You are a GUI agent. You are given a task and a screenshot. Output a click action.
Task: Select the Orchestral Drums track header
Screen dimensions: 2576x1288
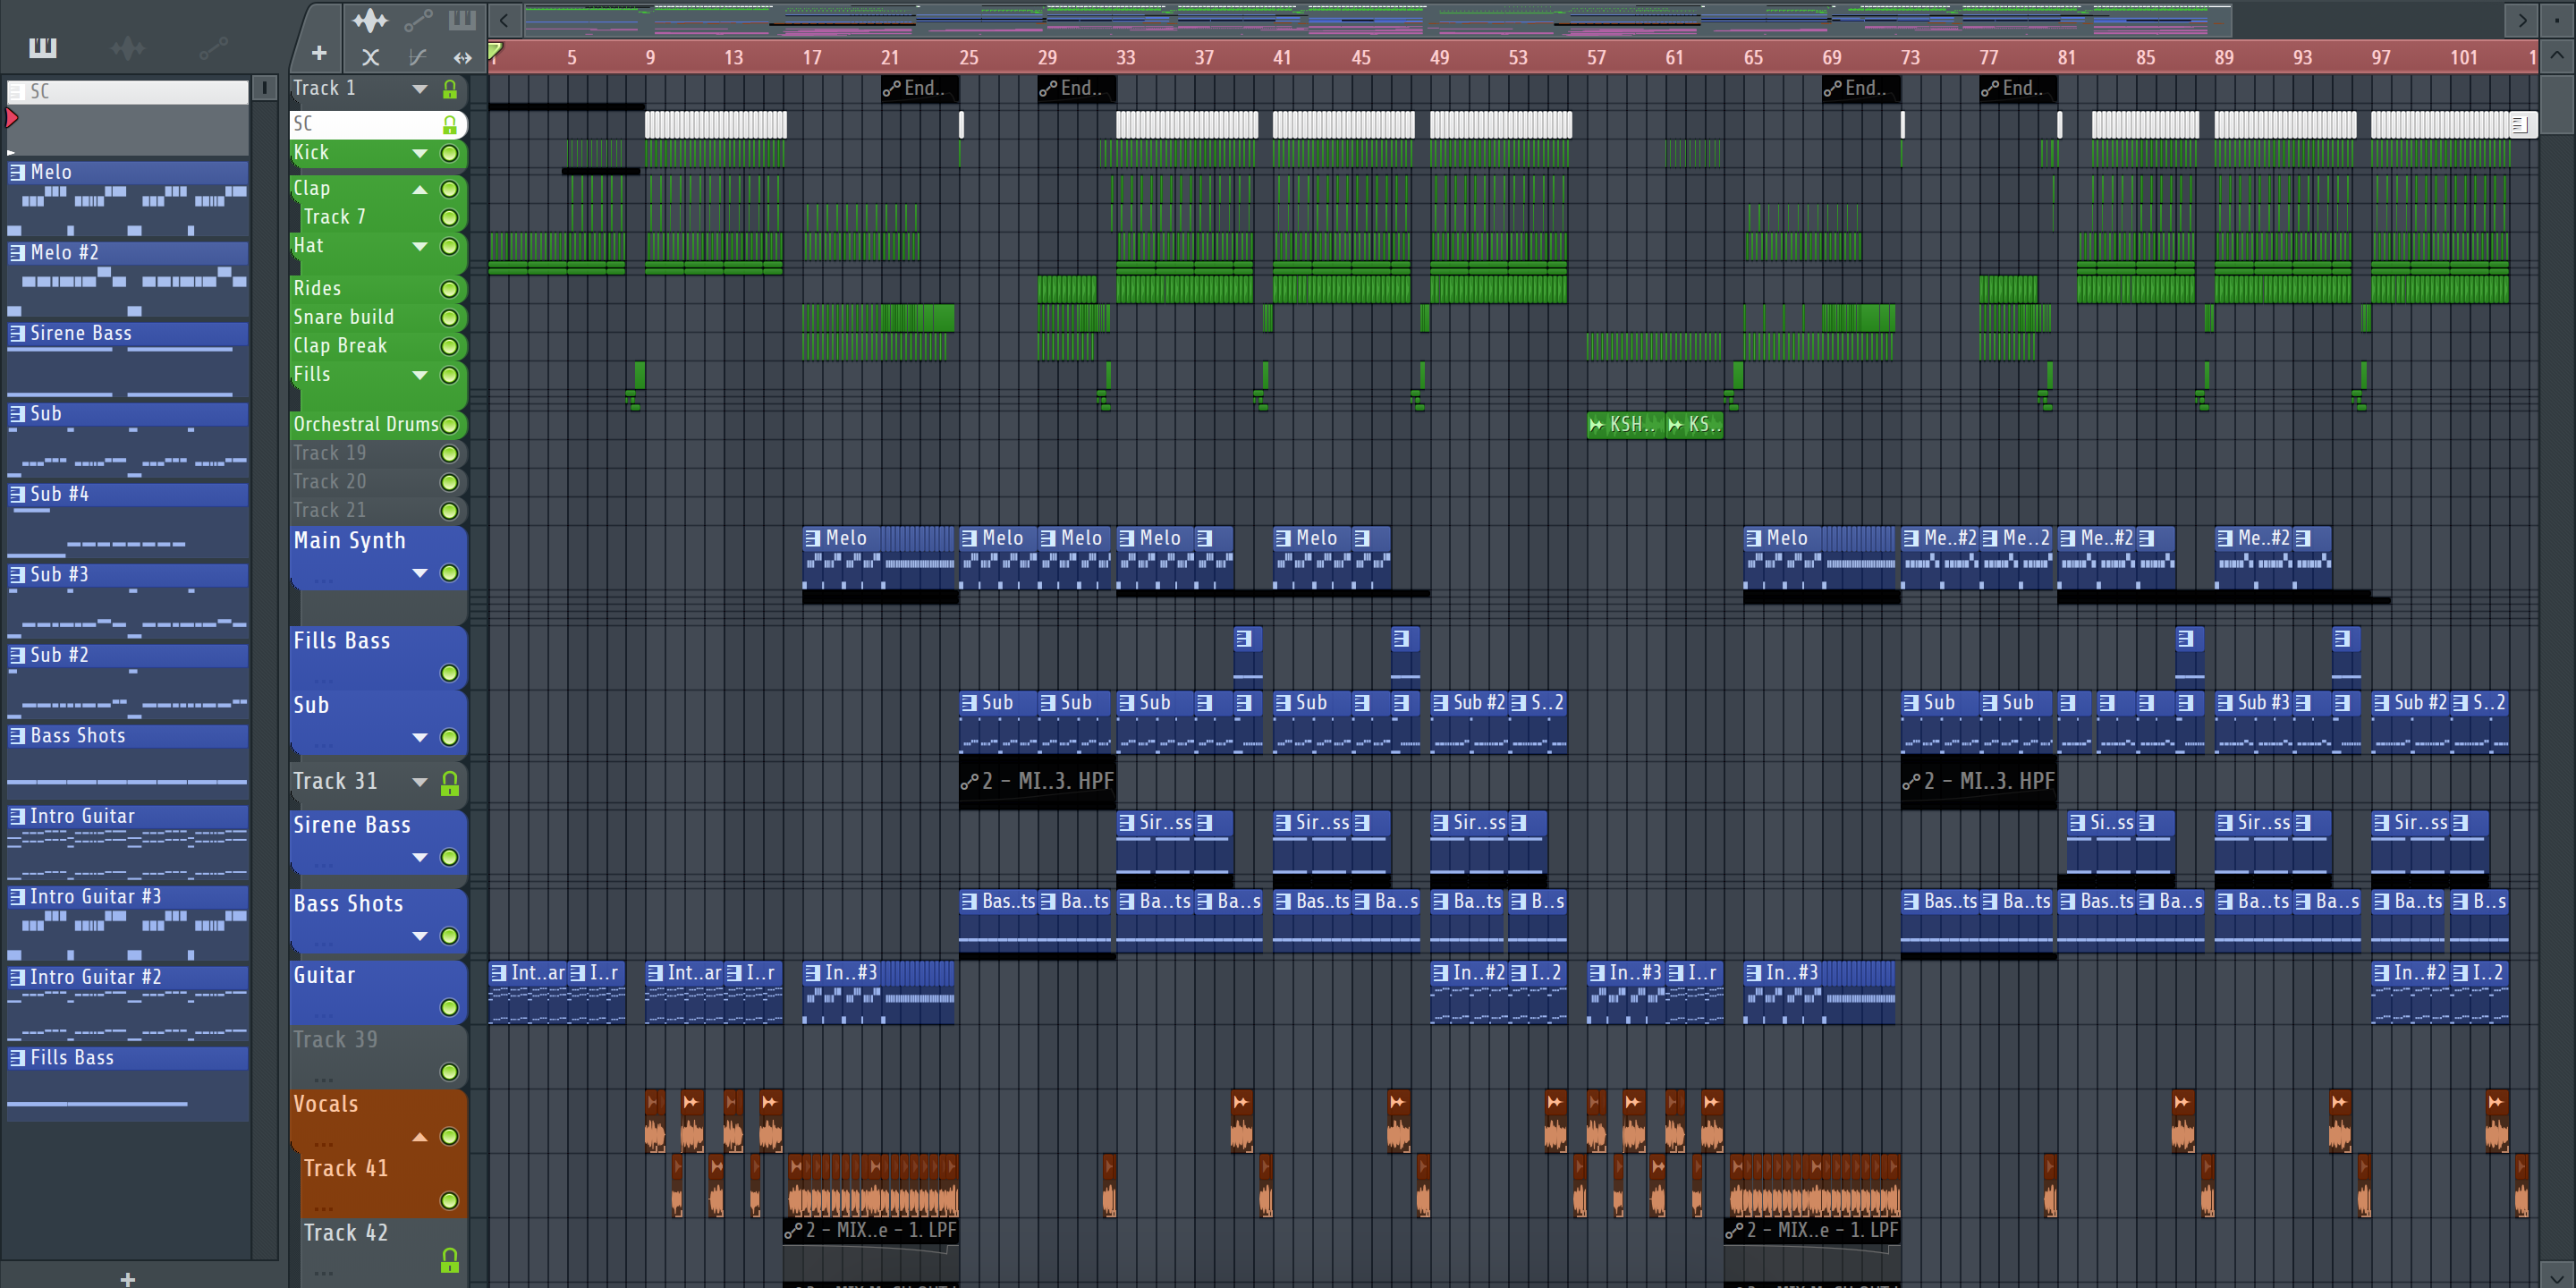tap(378, 425)
